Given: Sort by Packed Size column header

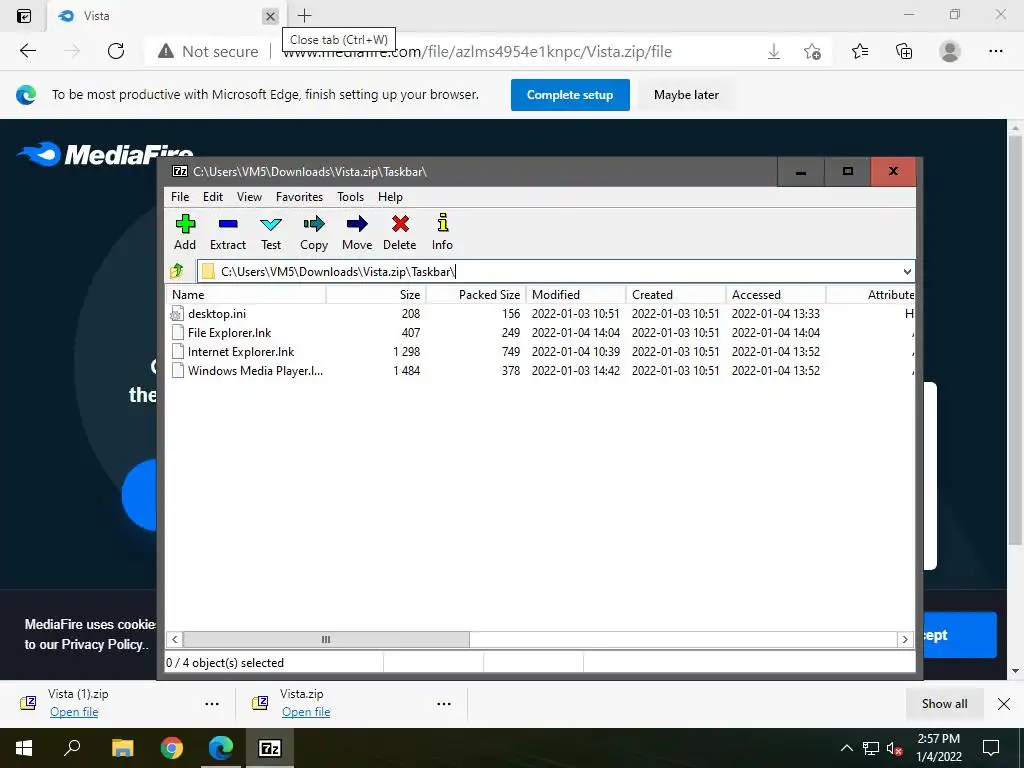Looking at the screenshot, I should point(476,295).
